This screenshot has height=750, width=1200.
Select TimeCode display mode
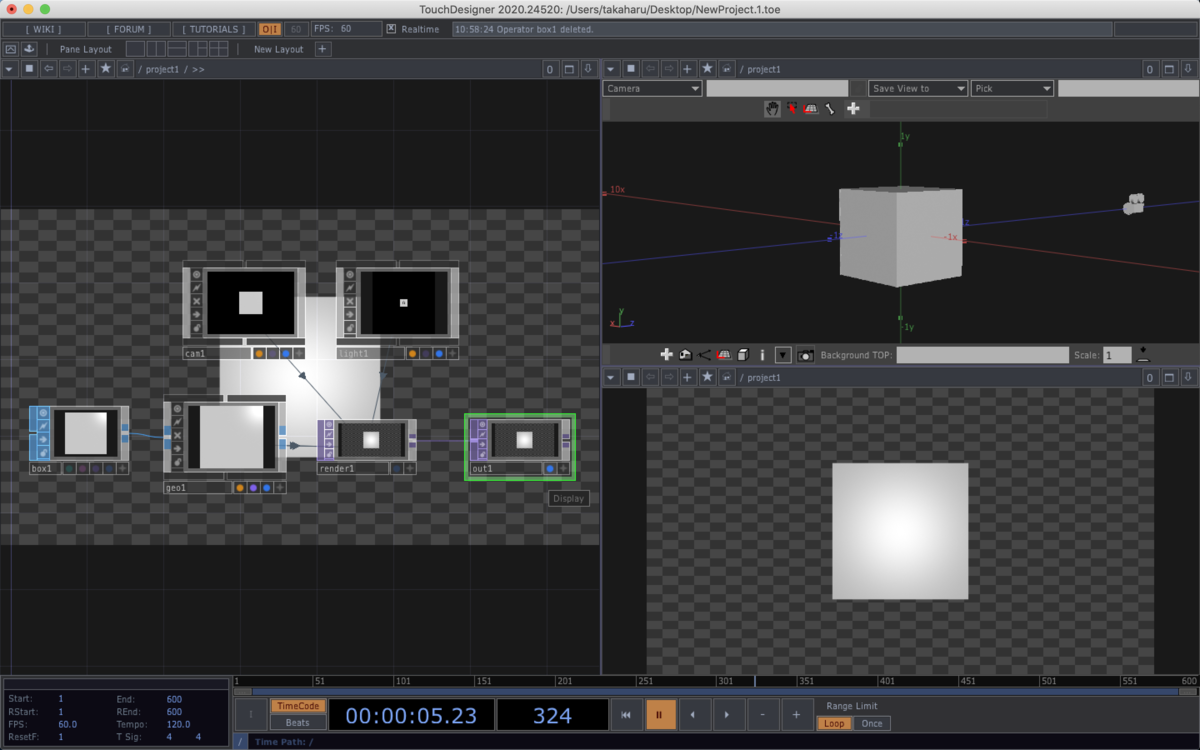298,706
